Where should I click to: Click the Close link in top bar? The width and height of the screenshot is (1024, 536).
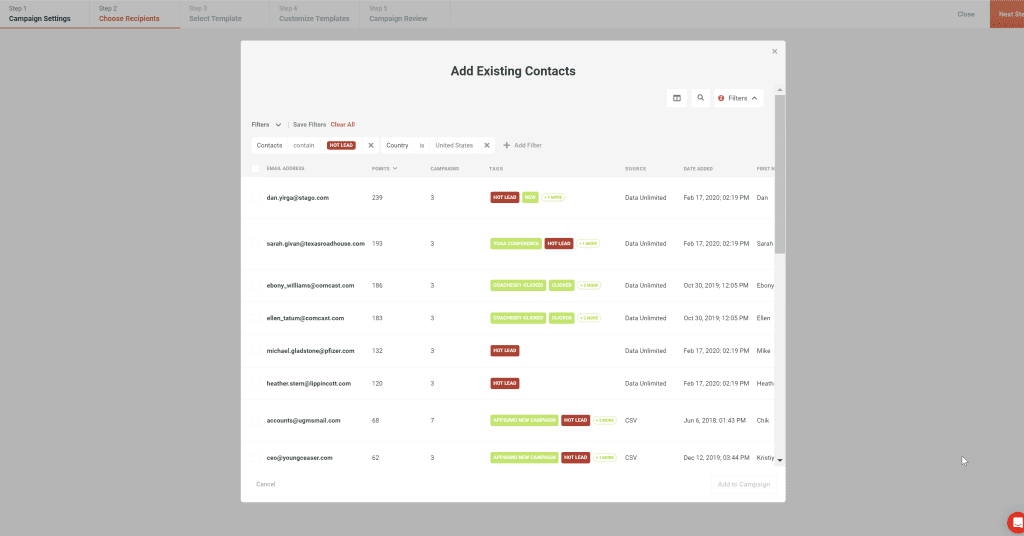[x=966, y=14]
